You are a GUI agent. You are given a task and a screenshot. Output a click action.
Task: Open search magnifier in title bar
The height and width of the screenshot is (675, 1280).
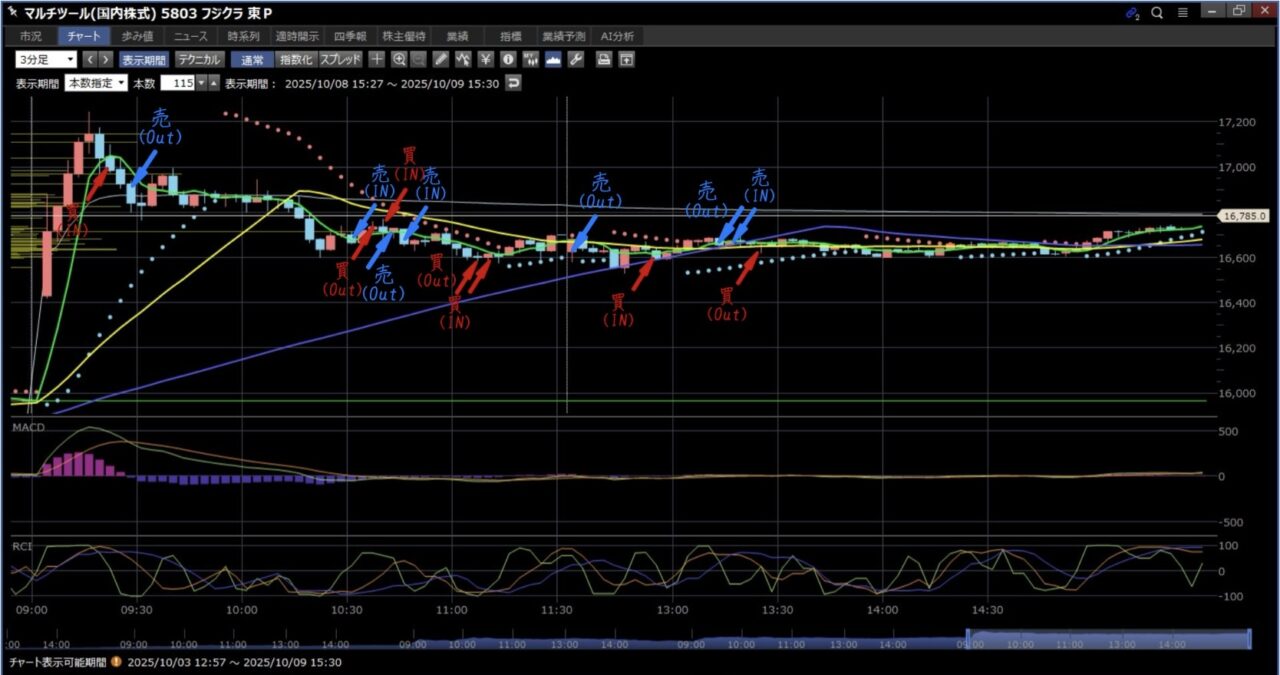coord(1157,13)
